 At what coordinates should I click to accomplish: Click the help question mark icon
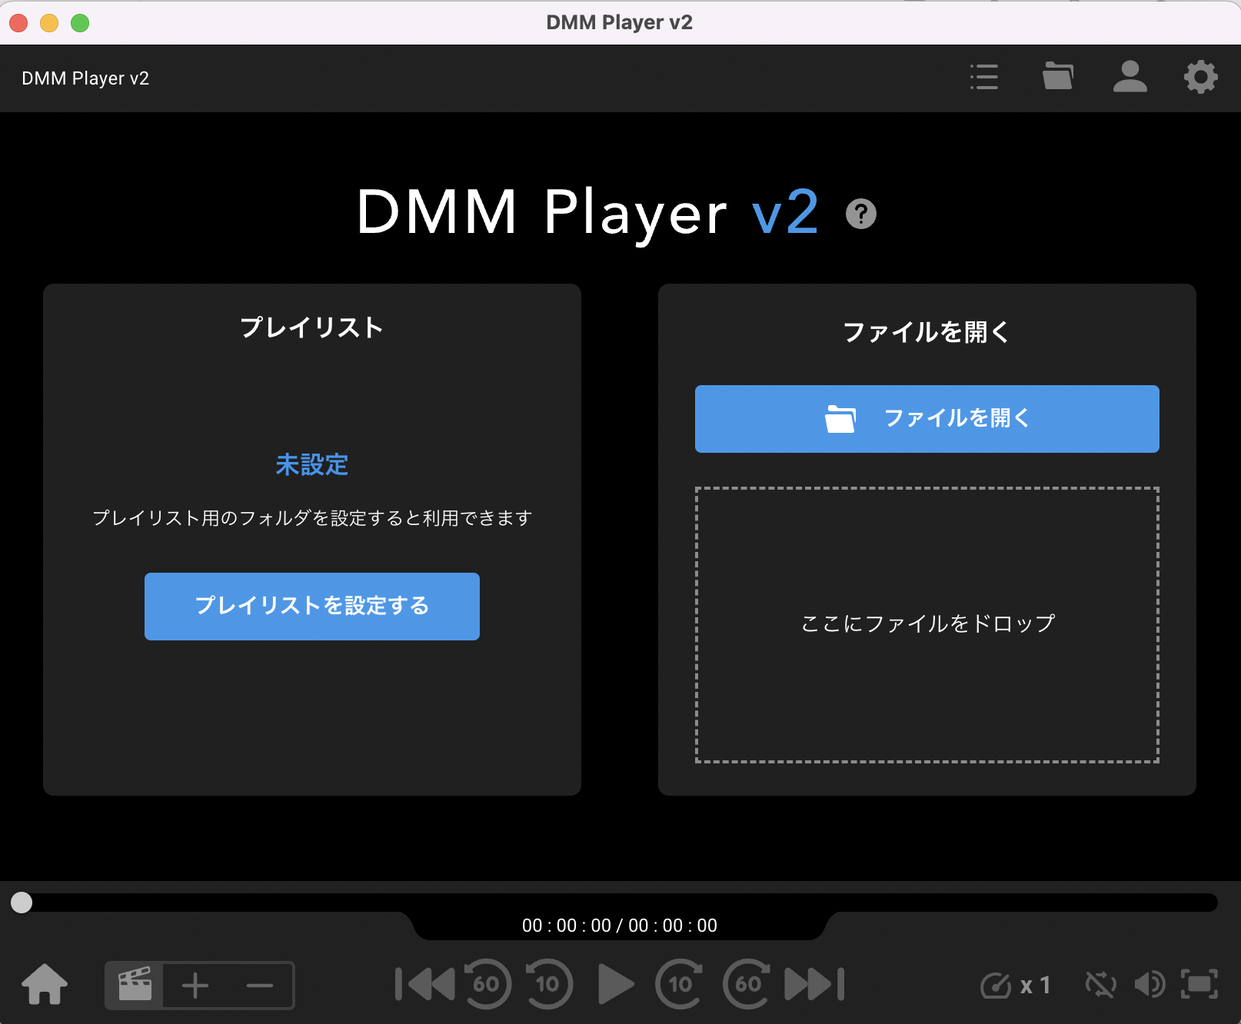pyautogui.click(x=861, y=214)
